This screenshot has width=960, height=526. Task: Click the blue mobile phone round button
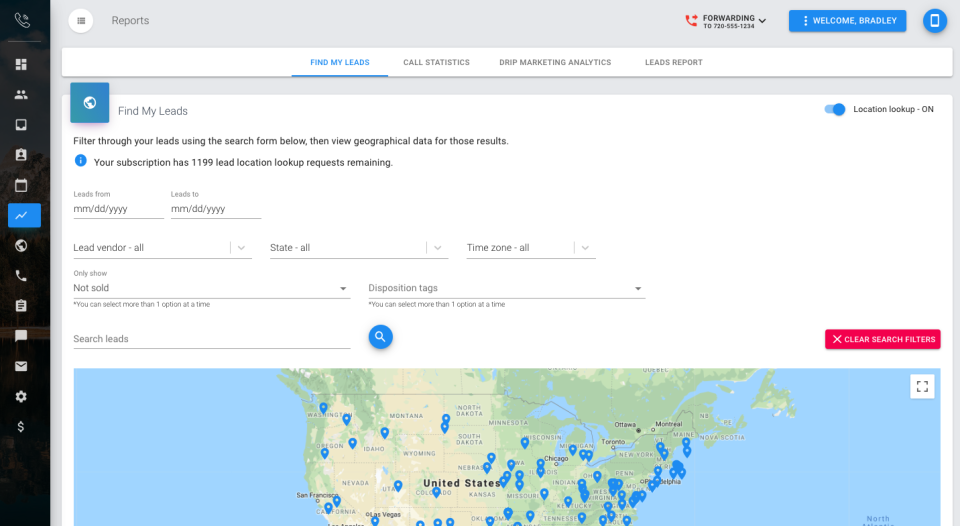[934, 21]
